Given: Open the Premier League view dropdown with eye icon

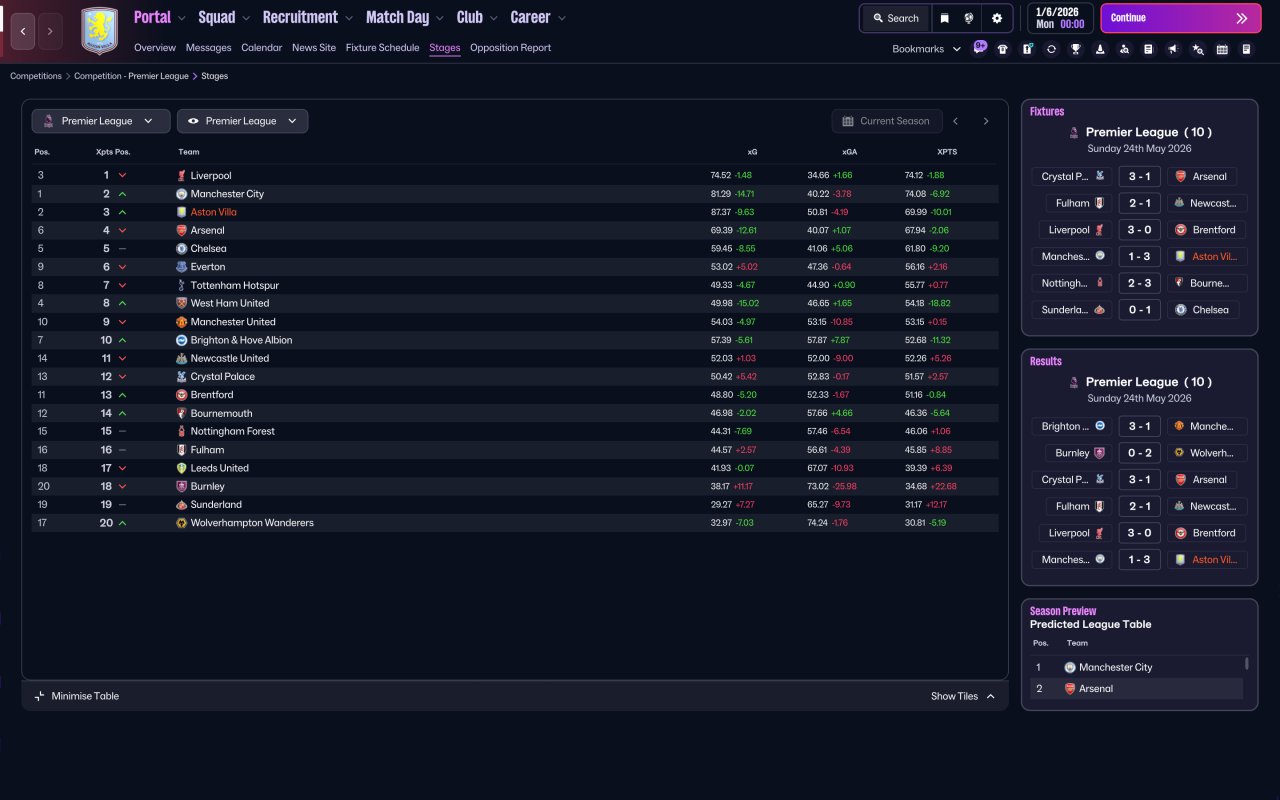Looking at the screenshot, I should (x=242, y=121).
